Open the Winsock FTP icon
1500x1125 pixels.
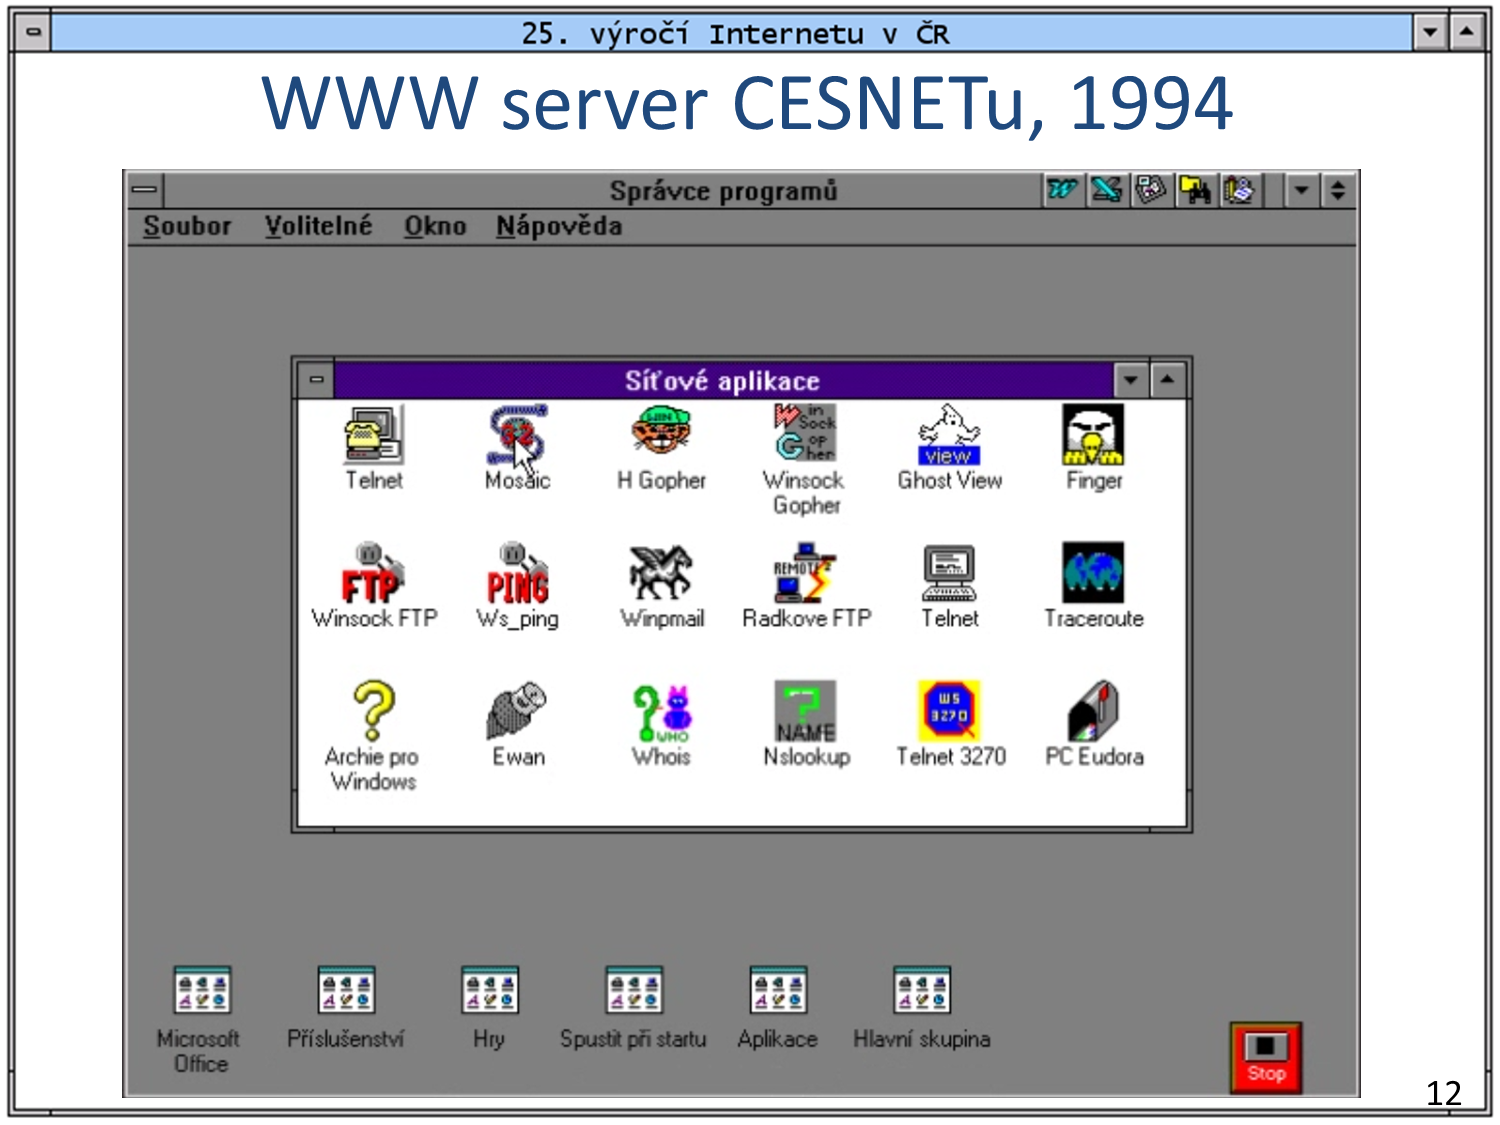click(x=374, y=572)
